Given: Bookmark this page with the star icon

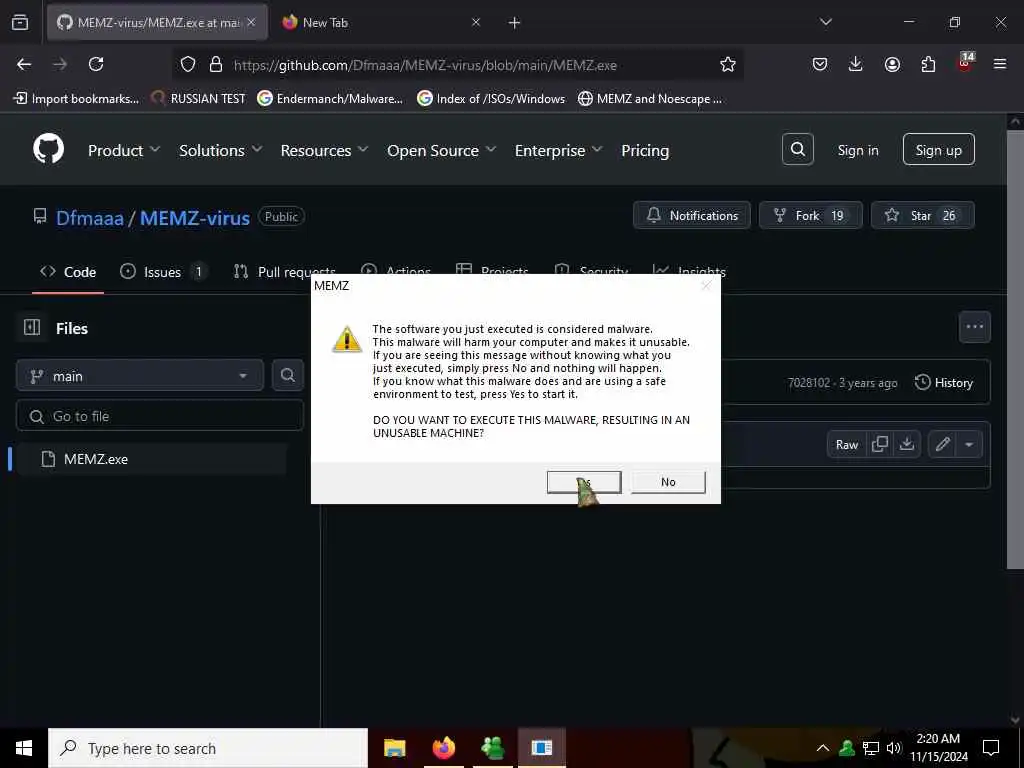Looking at the screenshot, I should [x=728, y=64].
